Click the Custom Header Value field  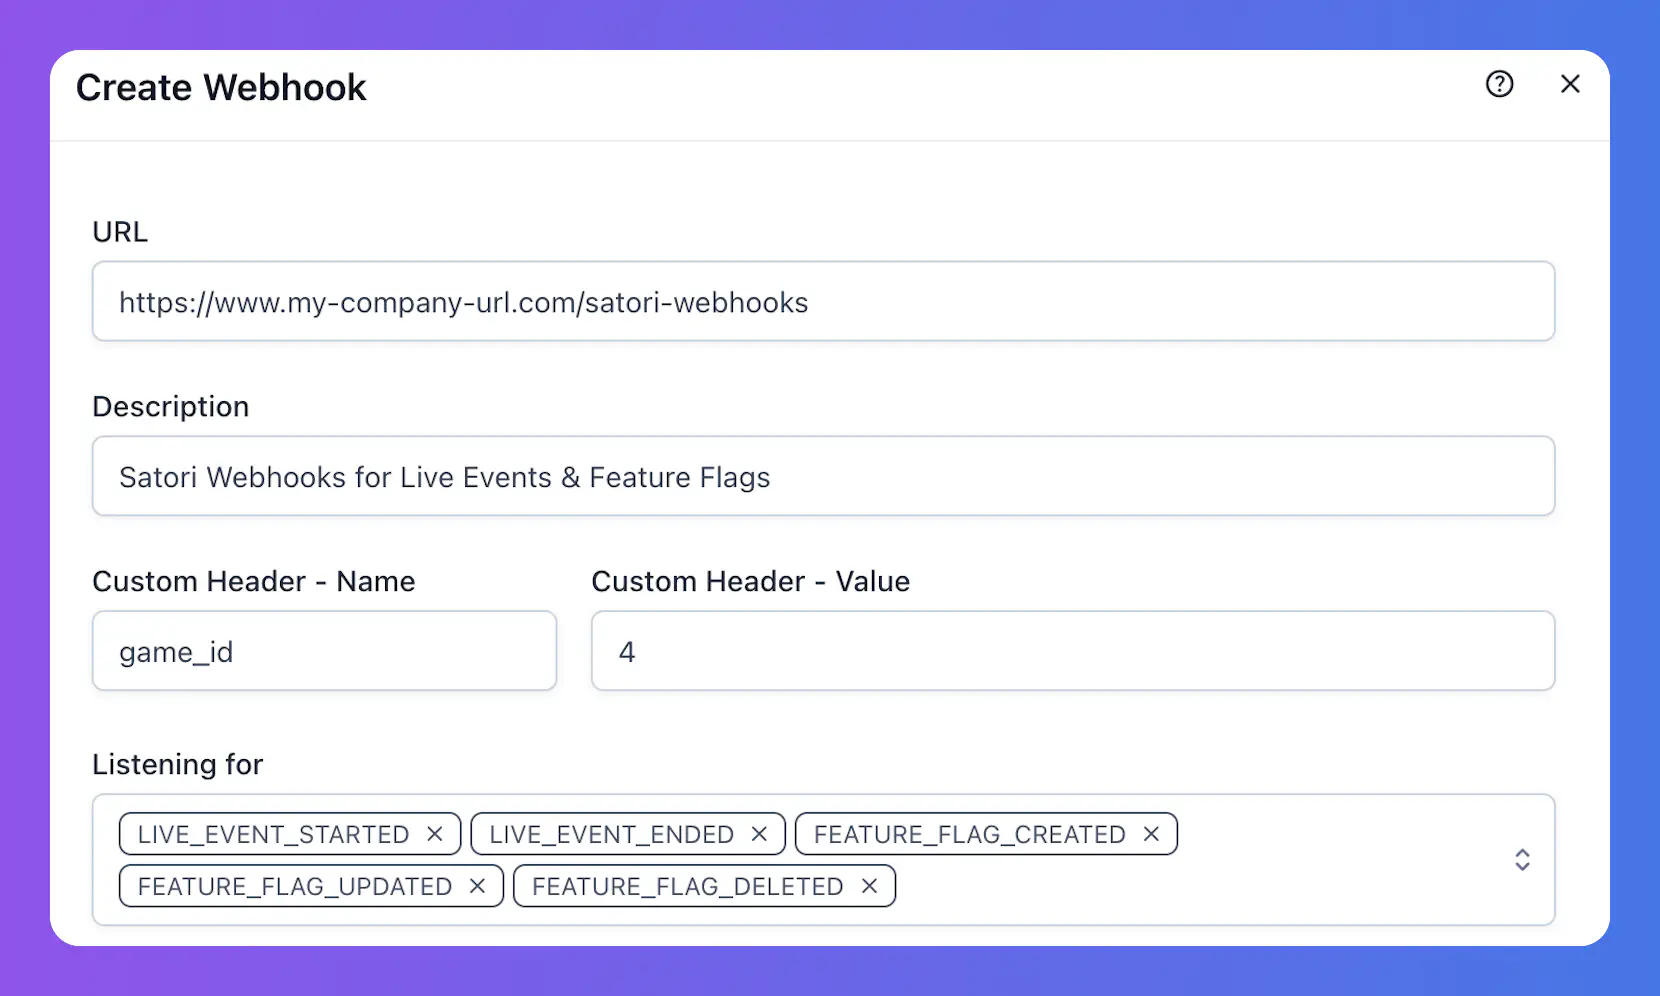[1072, 651]
